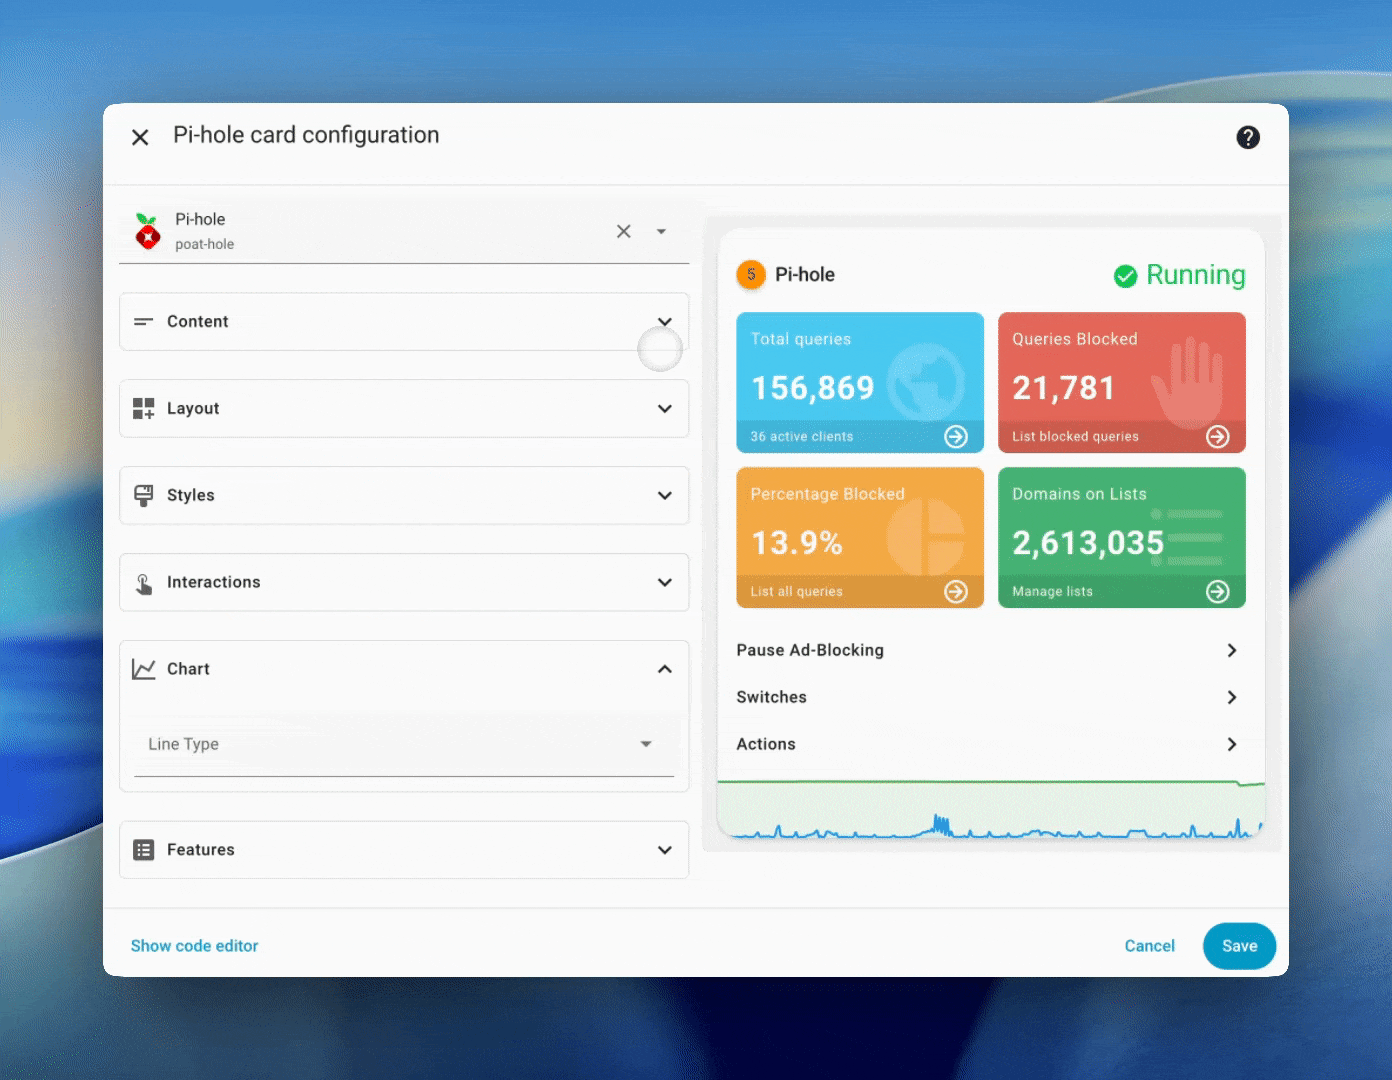Click the Features list icon

tap(143, 849)
